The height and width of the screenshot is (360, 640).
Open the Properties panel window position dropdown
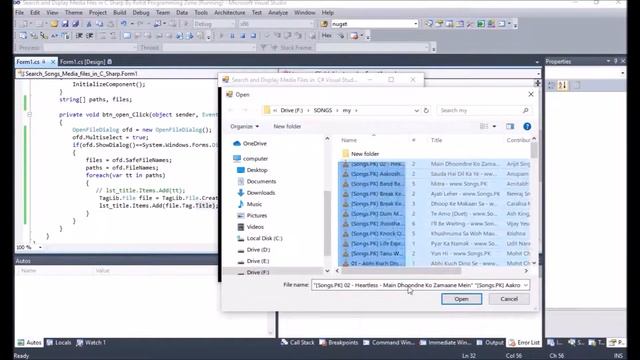pyautogui.click(x=608, y=61)
